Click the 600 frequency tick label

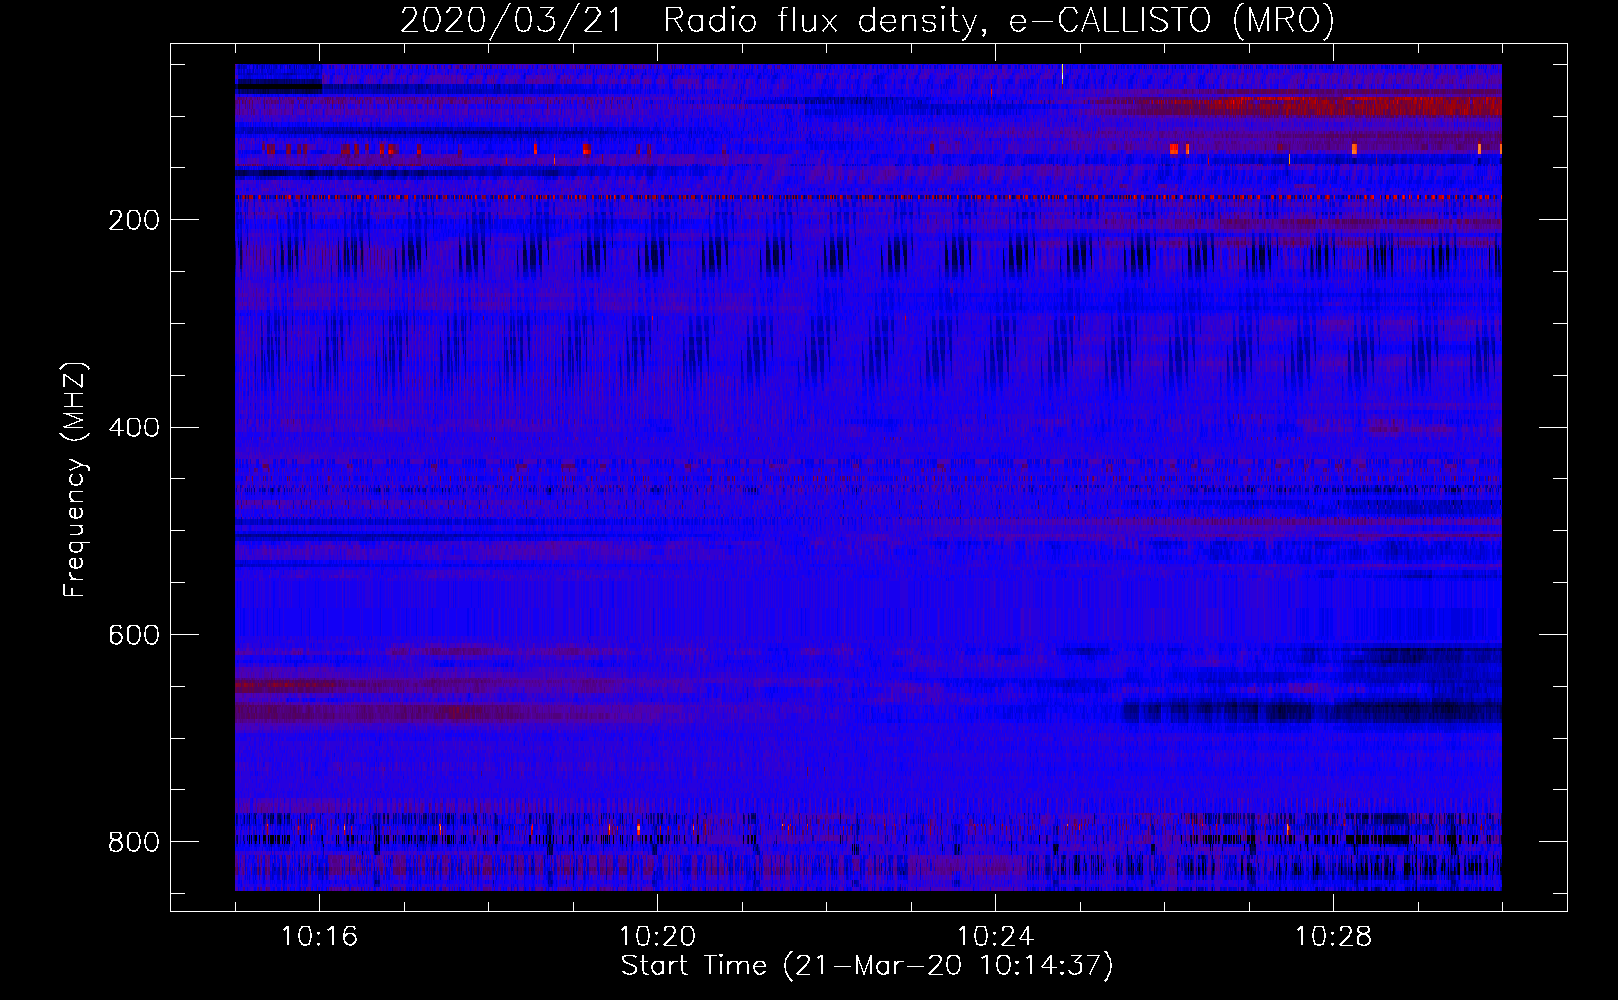tap(133, 636)
